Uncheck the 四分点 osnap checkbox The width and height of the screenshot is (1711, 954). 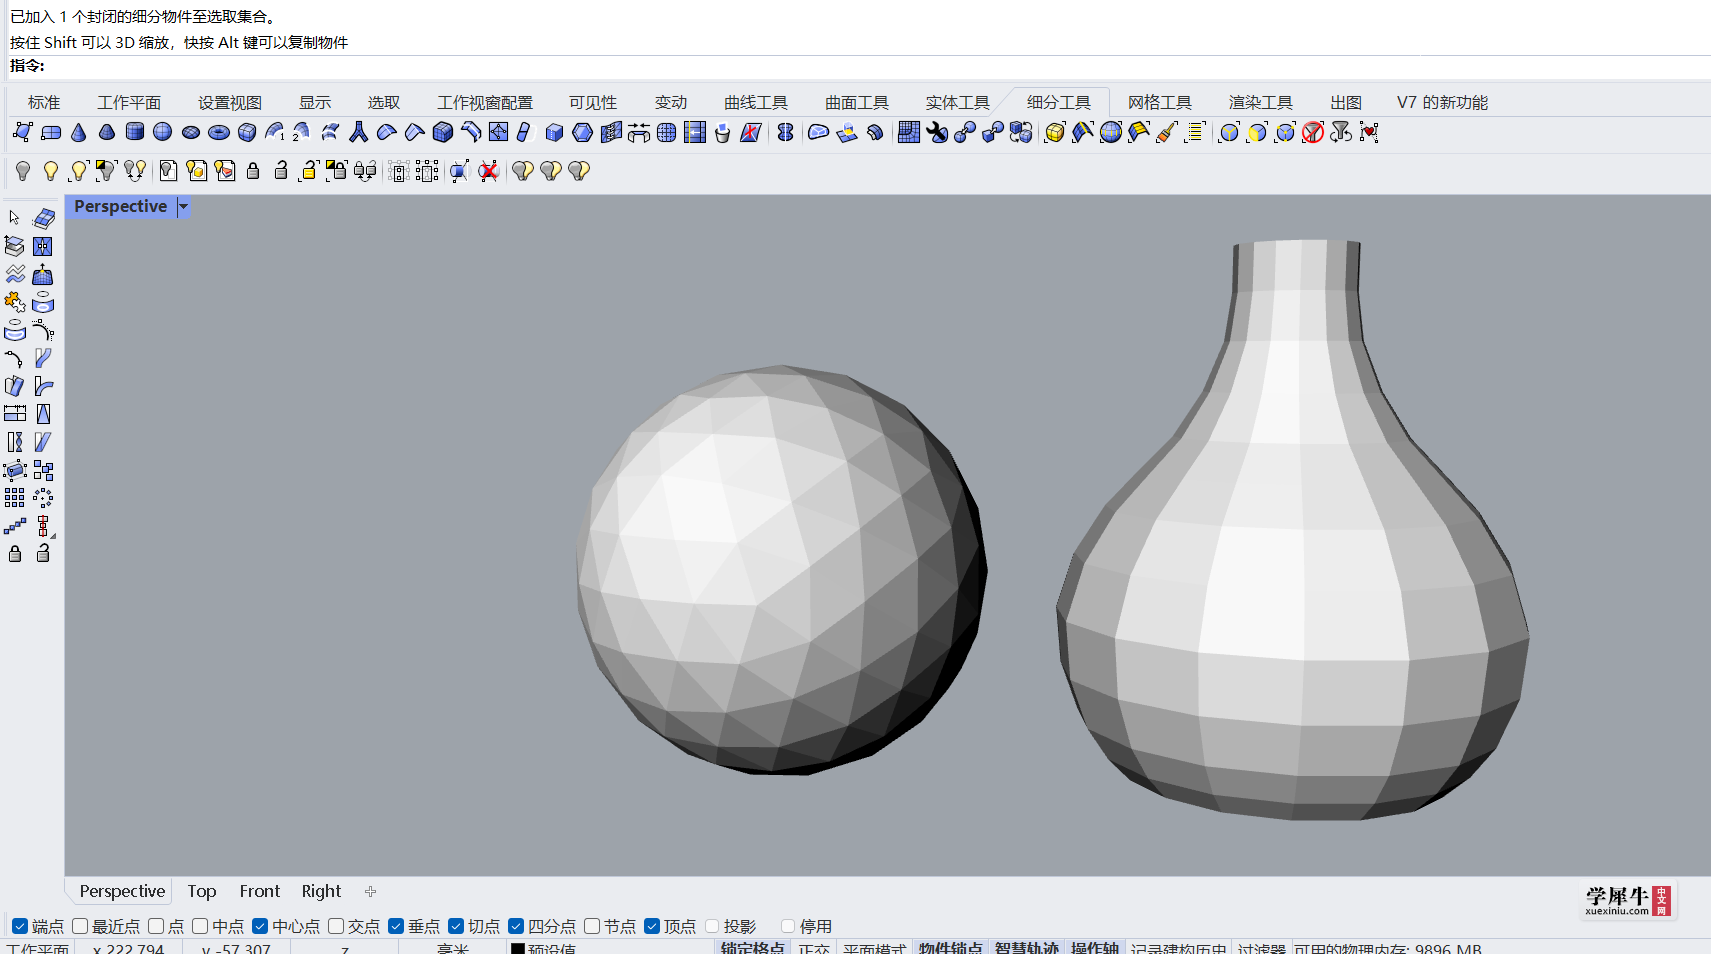pos(516,926)
